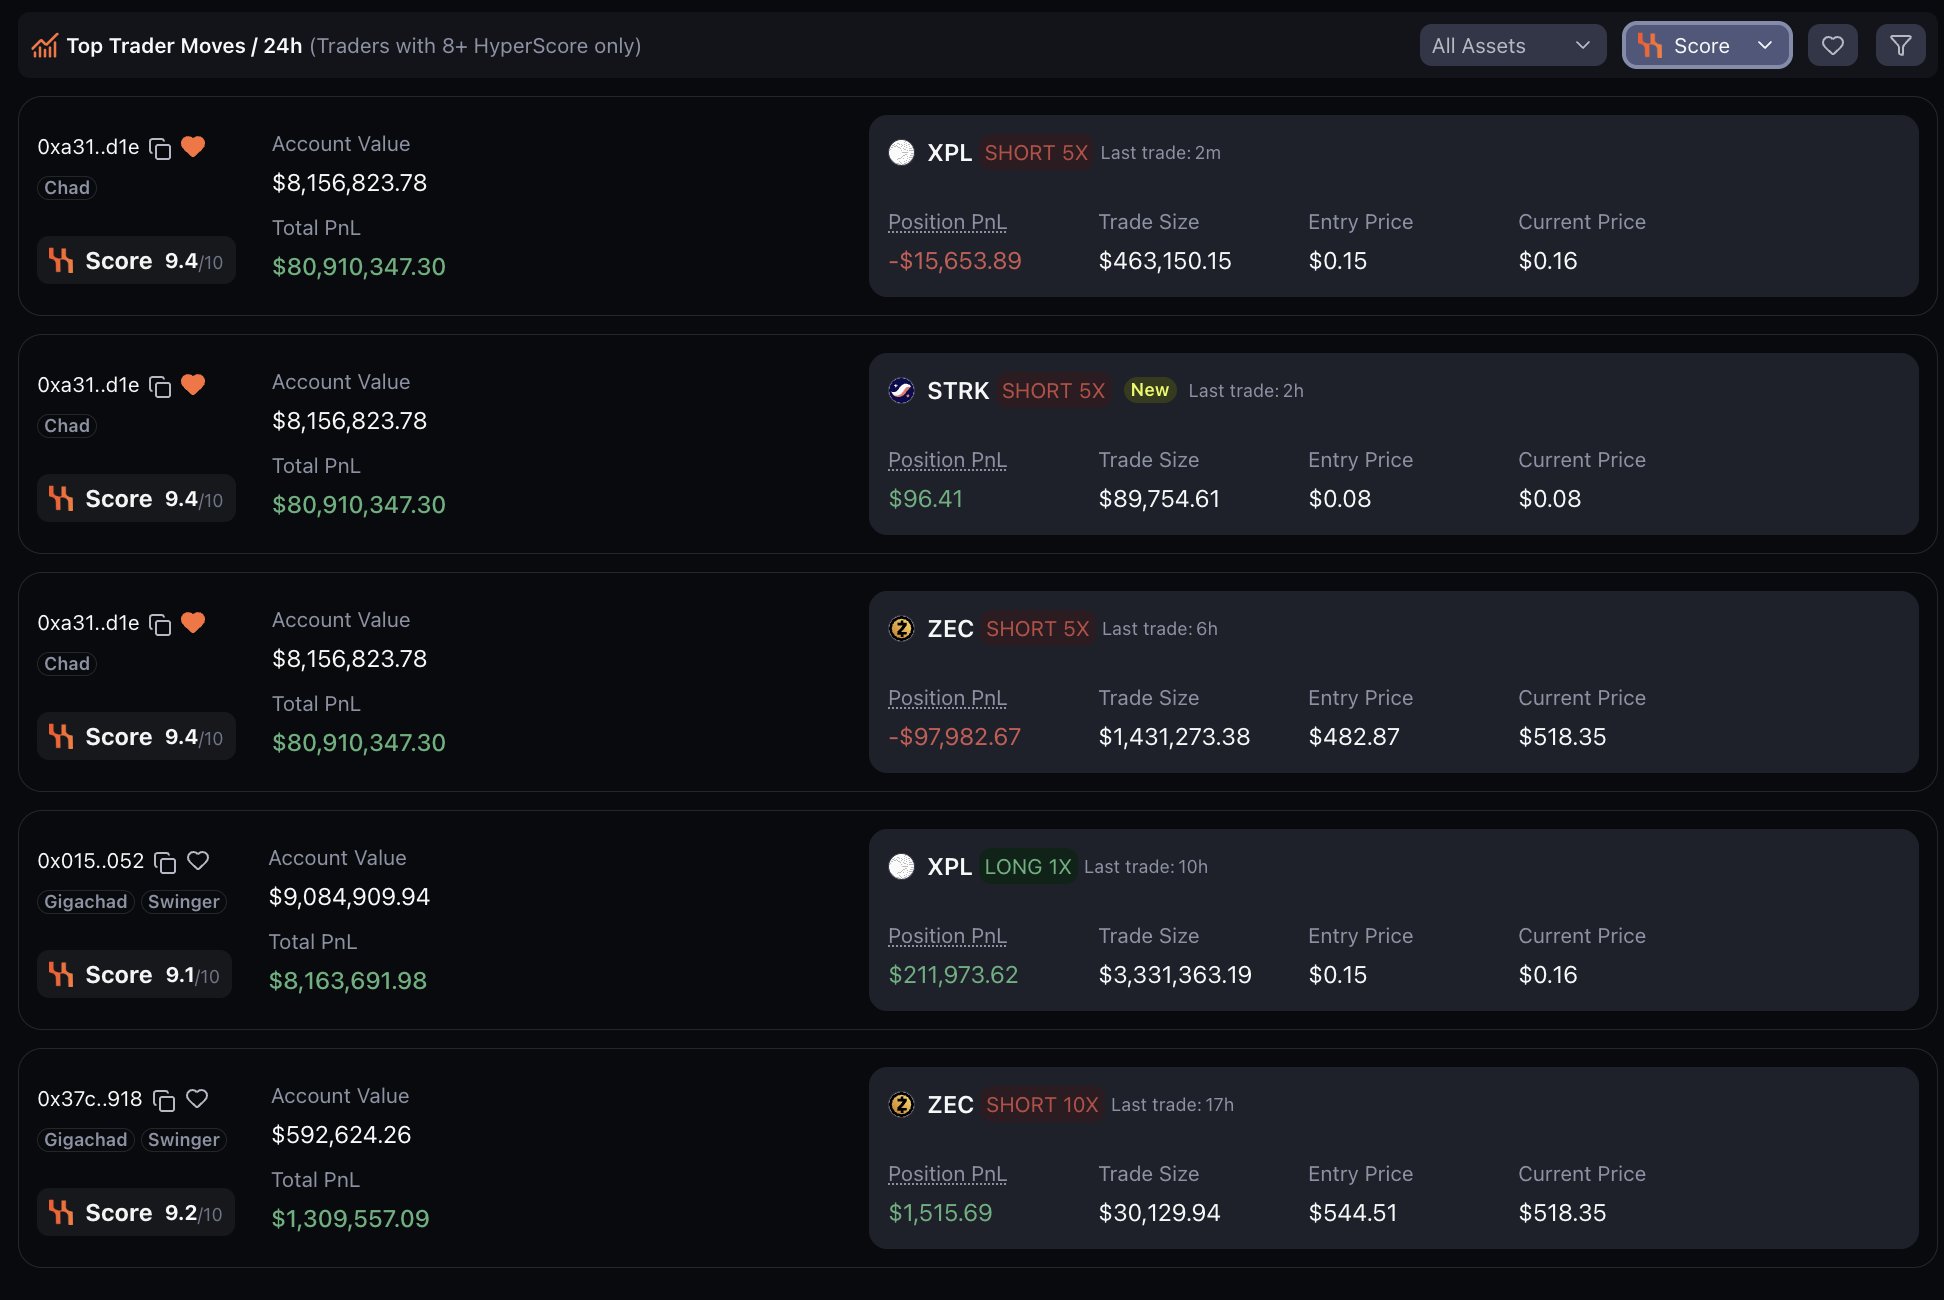Click the Gigachad tag on 0x37c..918
Viewport: 1944px width, 1300px height.
[x=85, y=1140]
